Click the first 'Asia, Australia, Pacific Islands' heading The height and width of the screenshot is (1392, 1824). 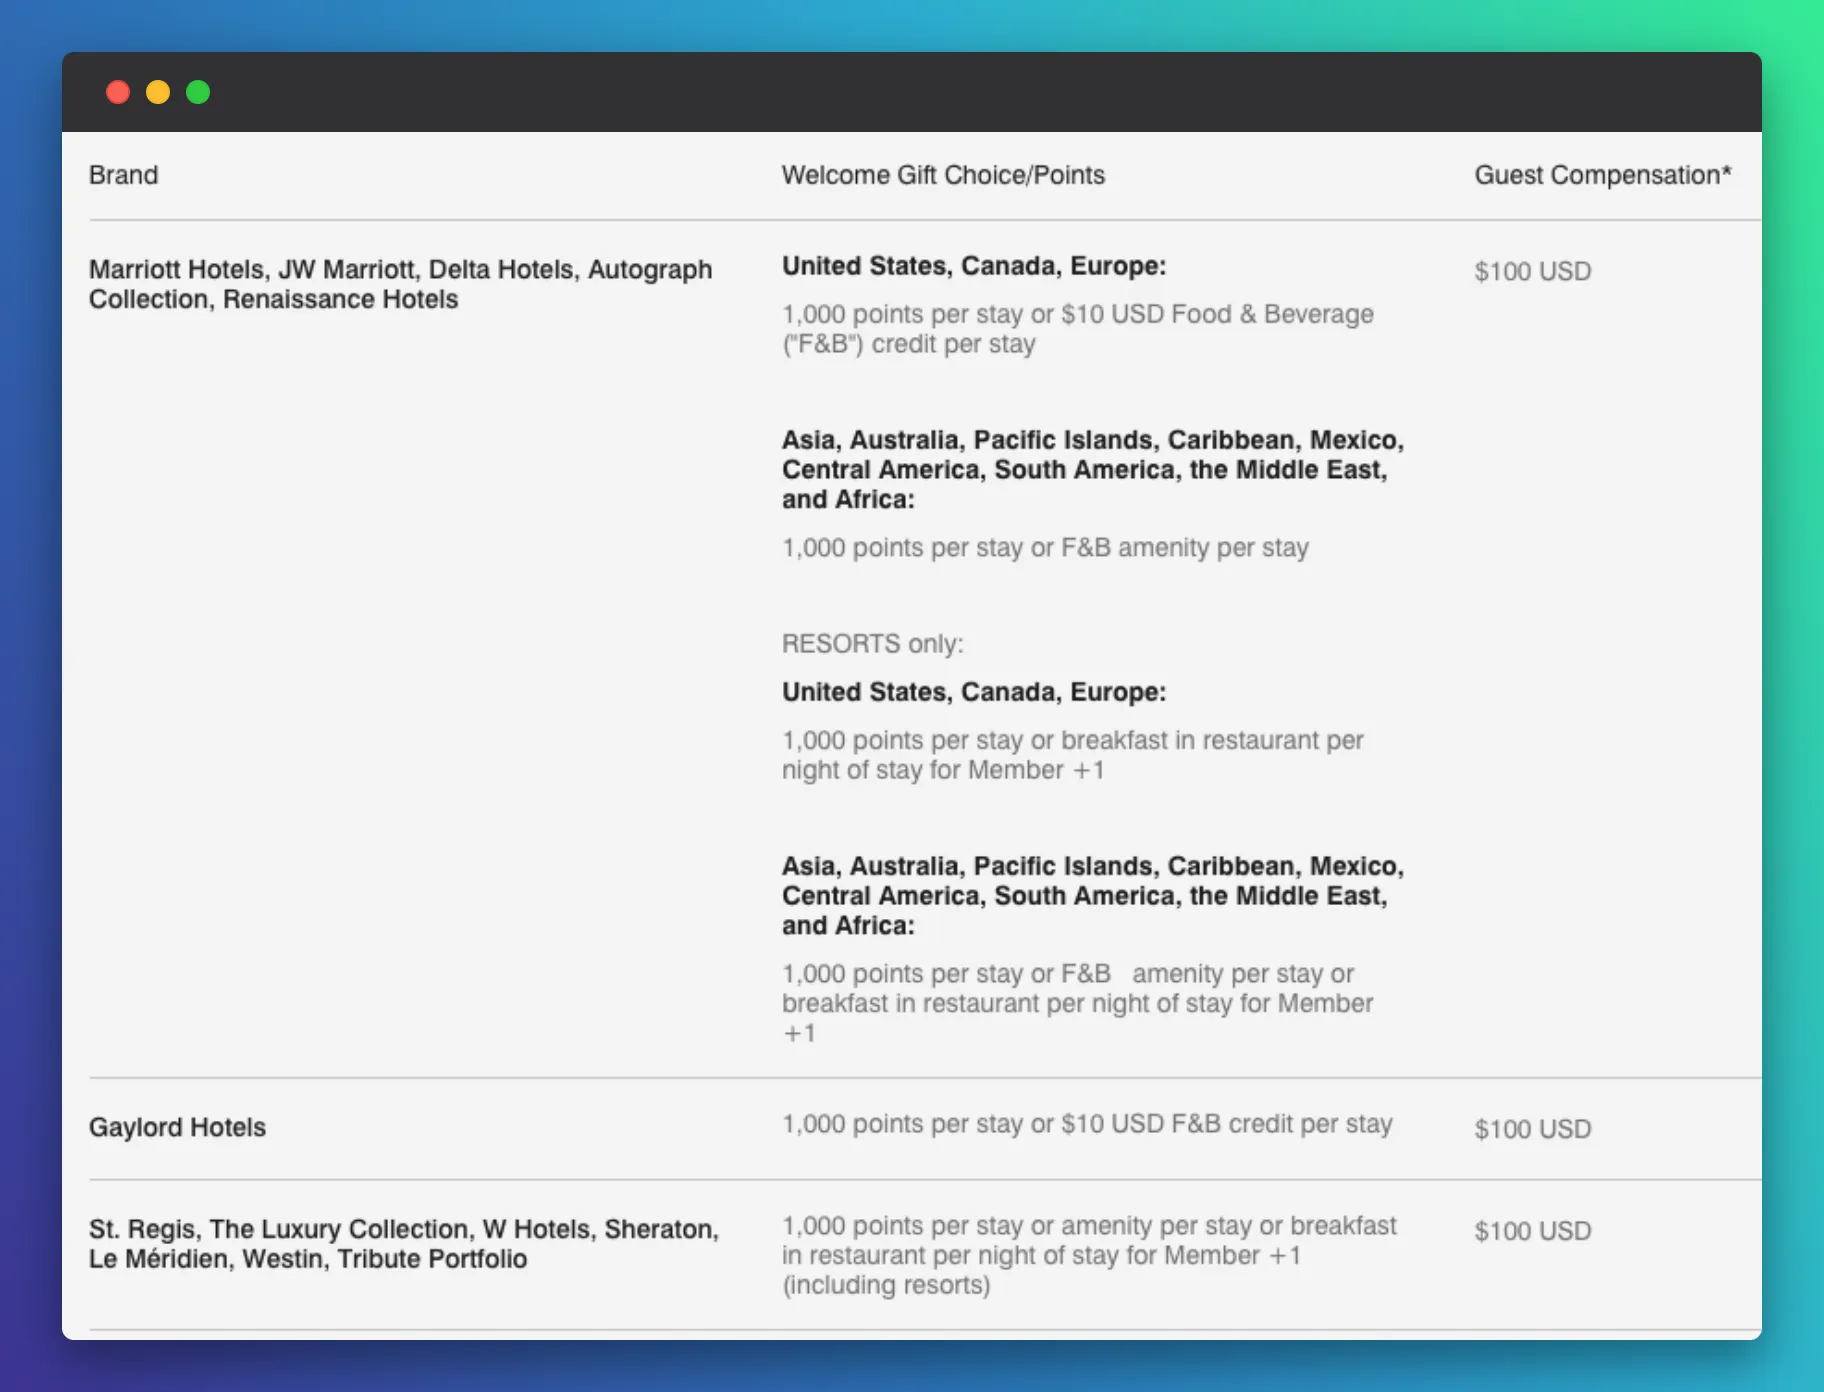tap(1093, 469)
